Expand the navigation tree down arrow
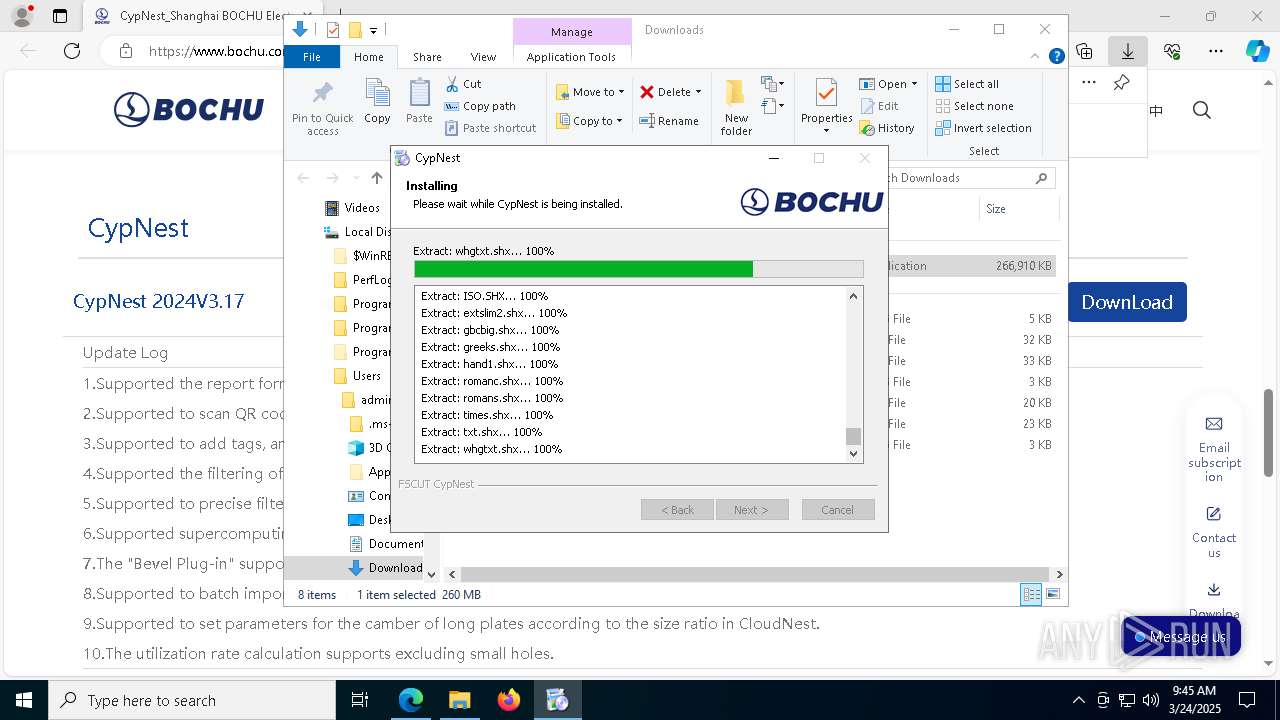1280x720 pixels. 432,574
